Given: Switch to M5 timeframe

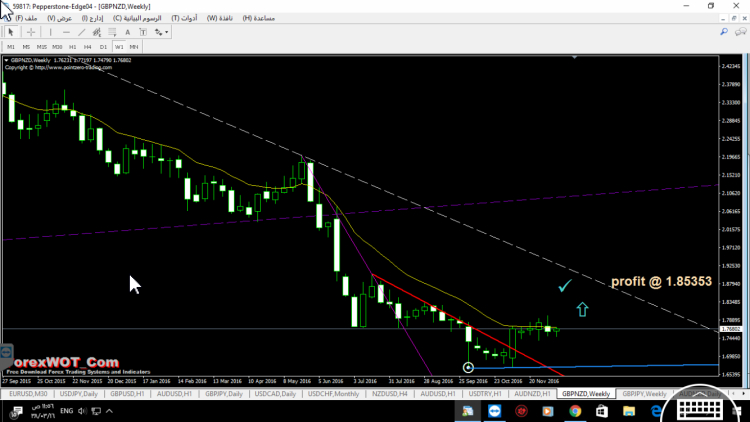Looking at the screenshot, I should point(26,47).
